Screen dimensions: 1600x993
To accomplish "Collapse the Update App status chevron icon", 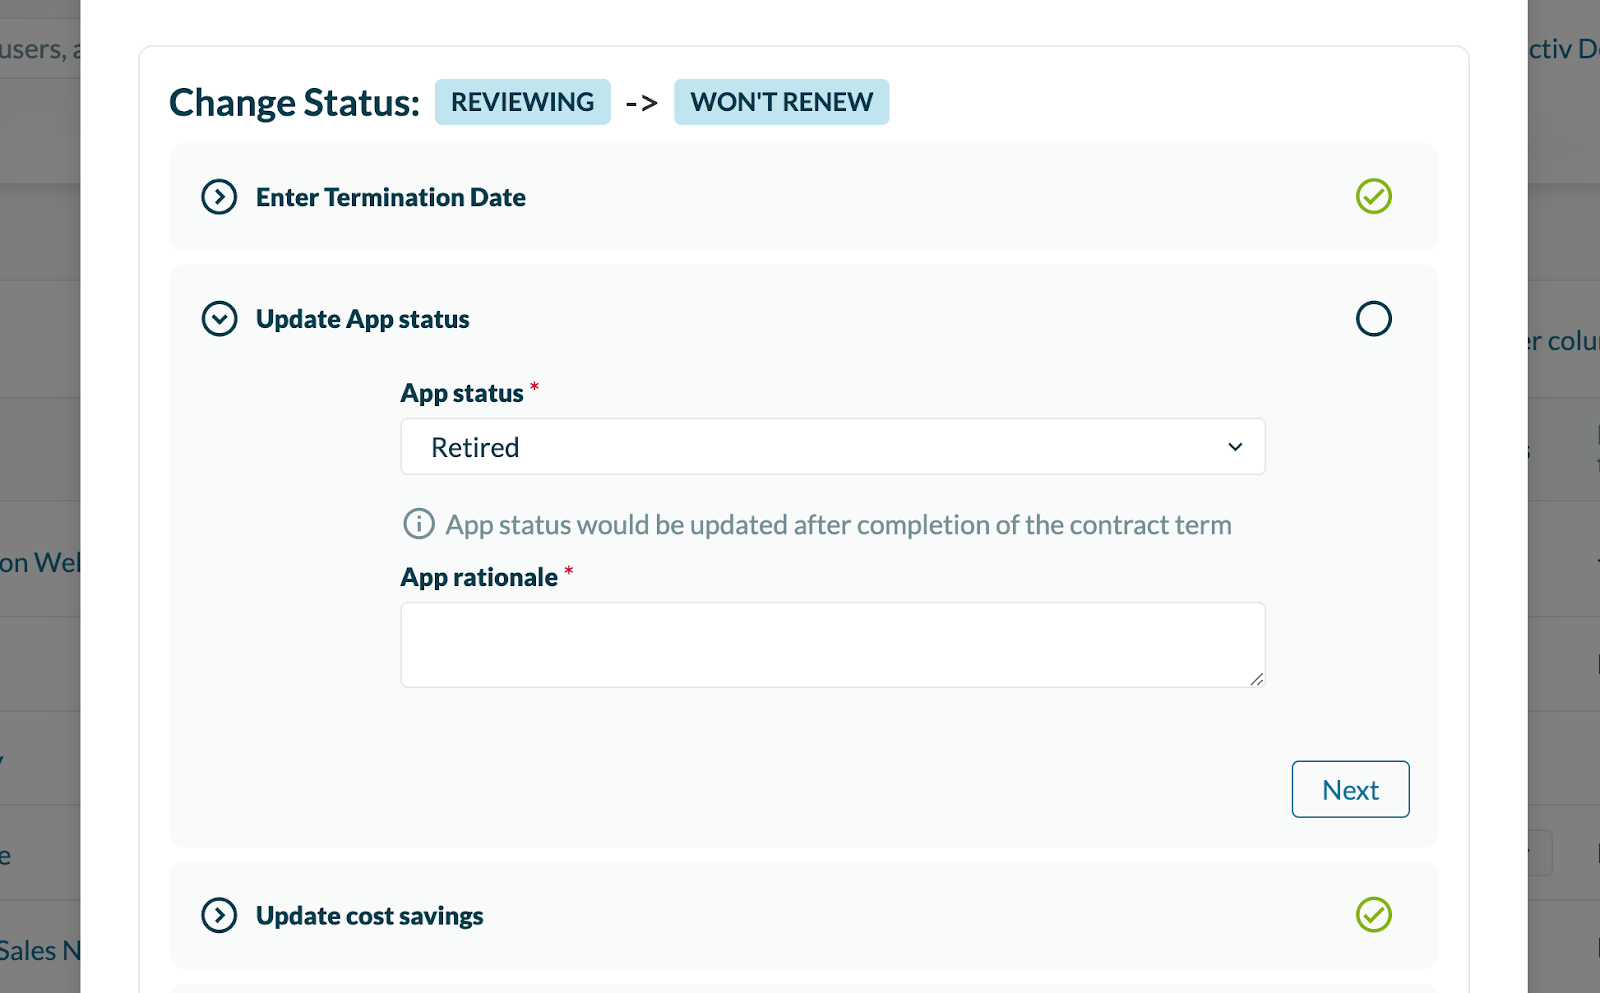I will pos(219,319).
